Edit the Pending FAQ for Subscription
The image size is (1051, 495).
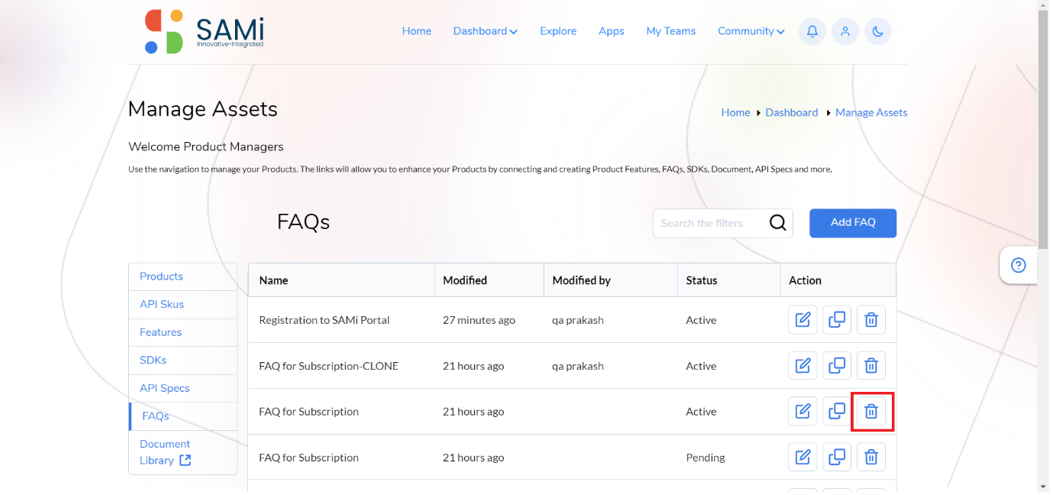(x=802, y=457)
